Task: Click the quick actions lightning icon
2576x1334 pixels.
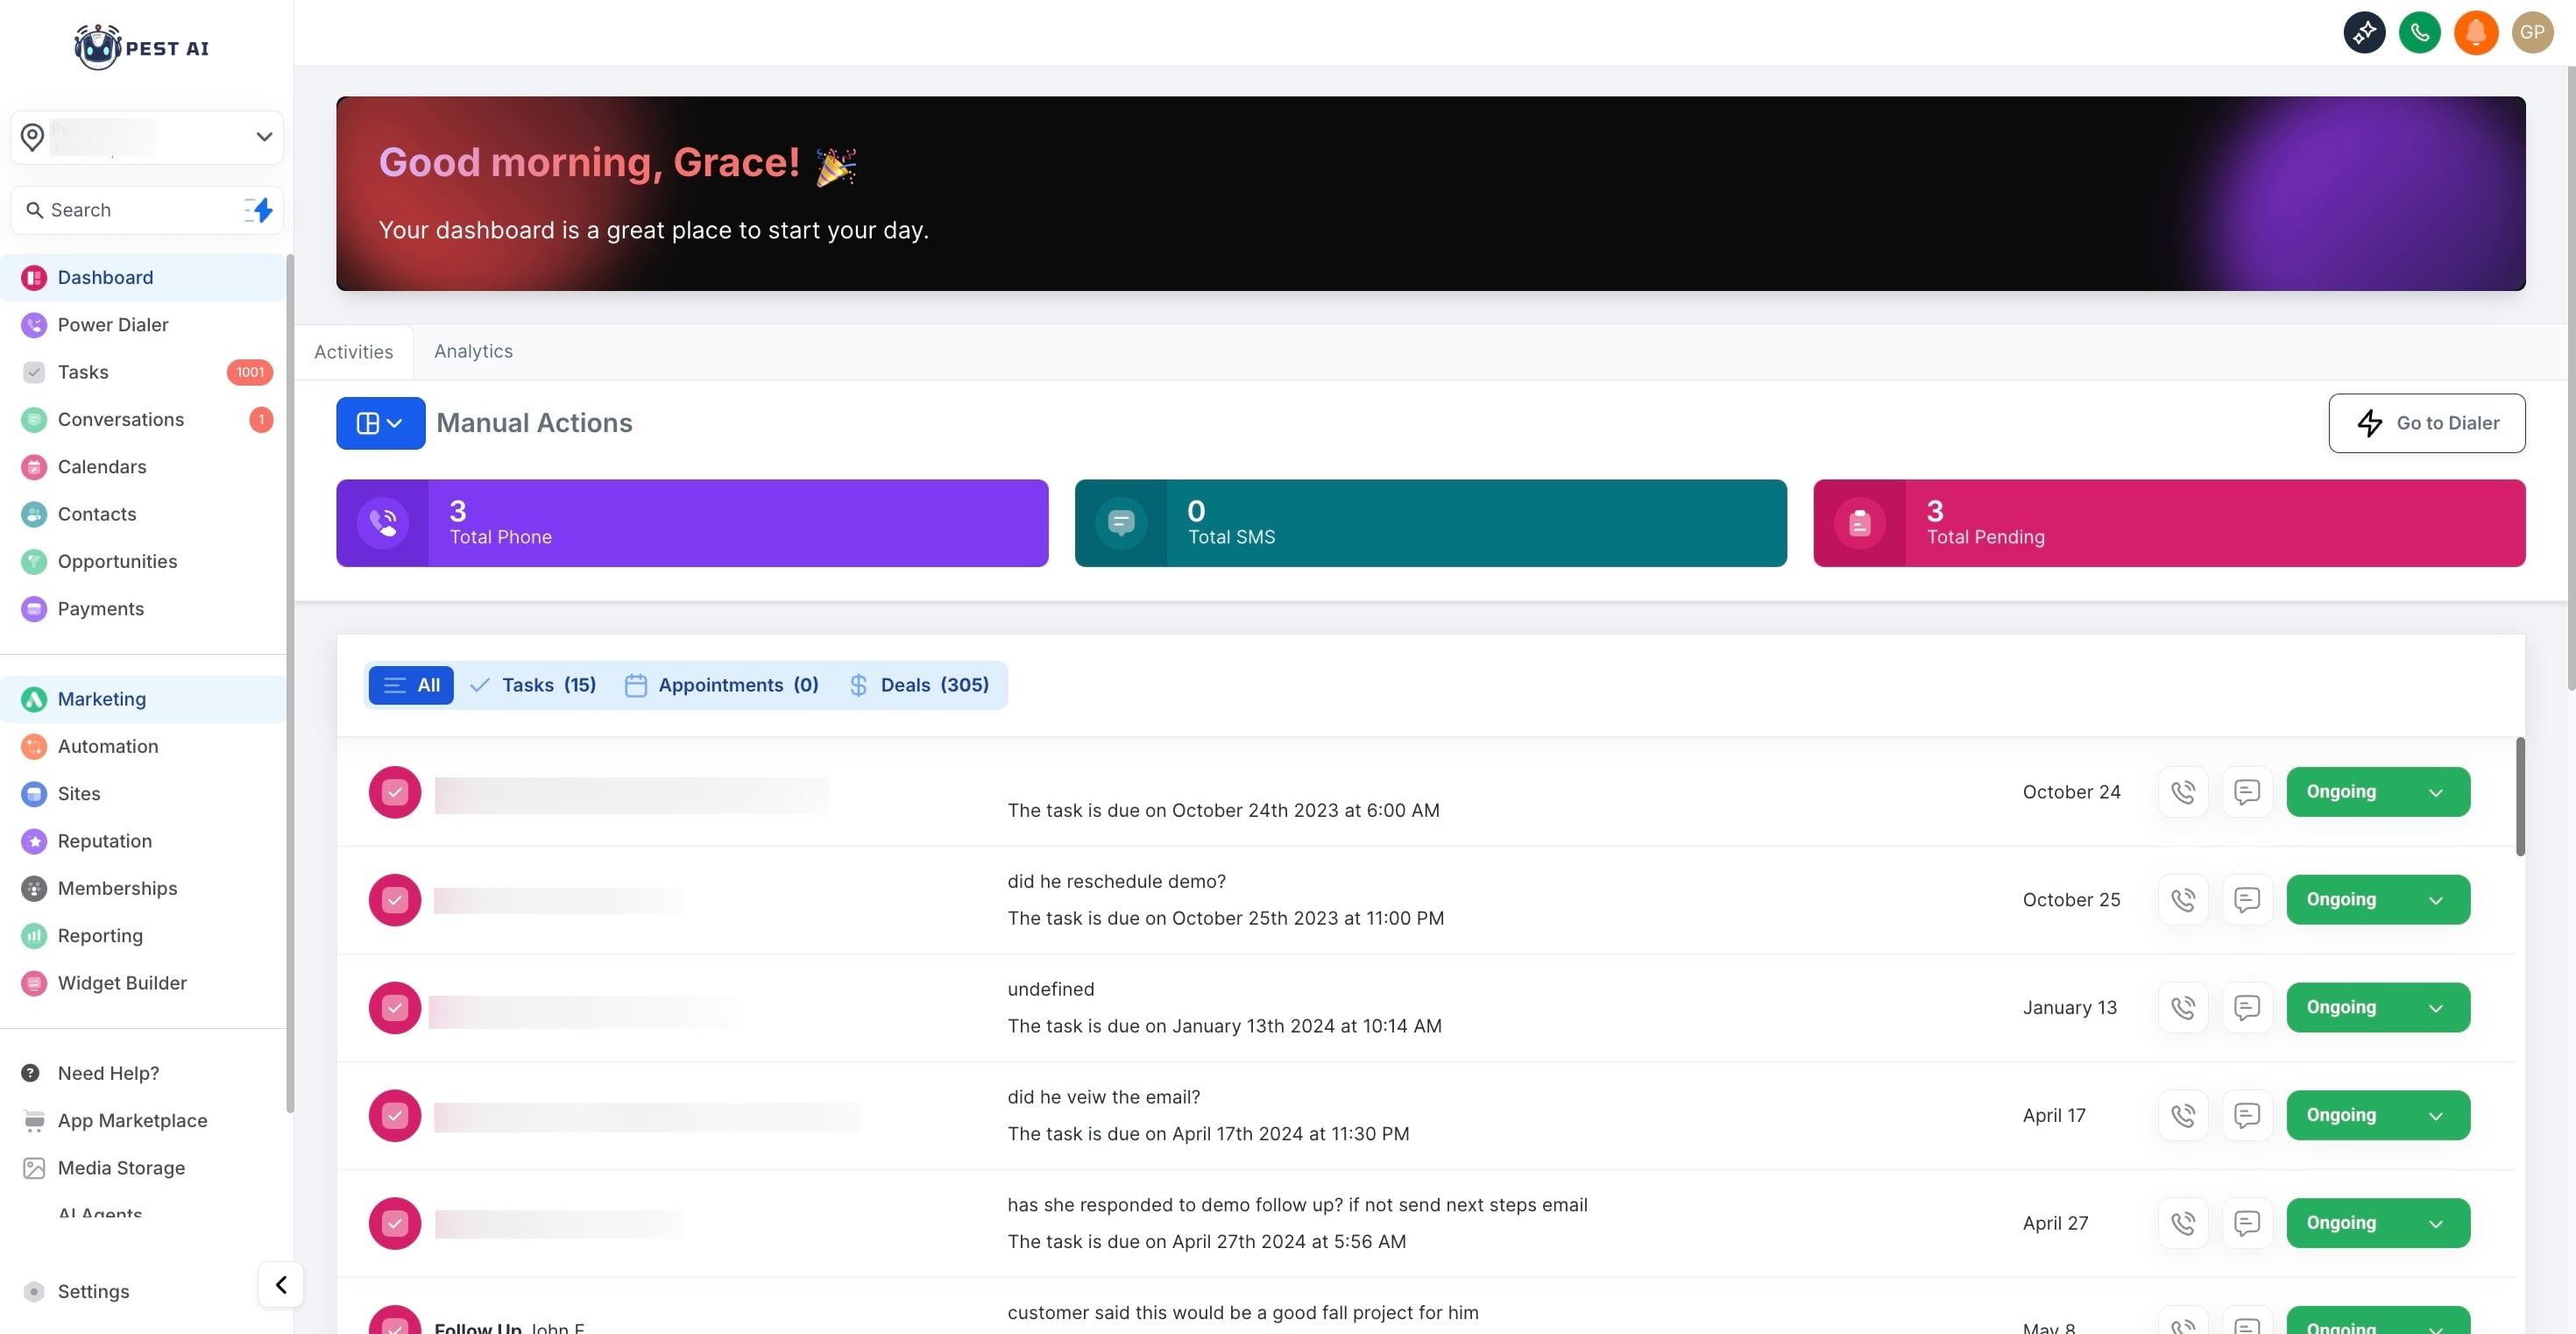Action: [259, 210]
